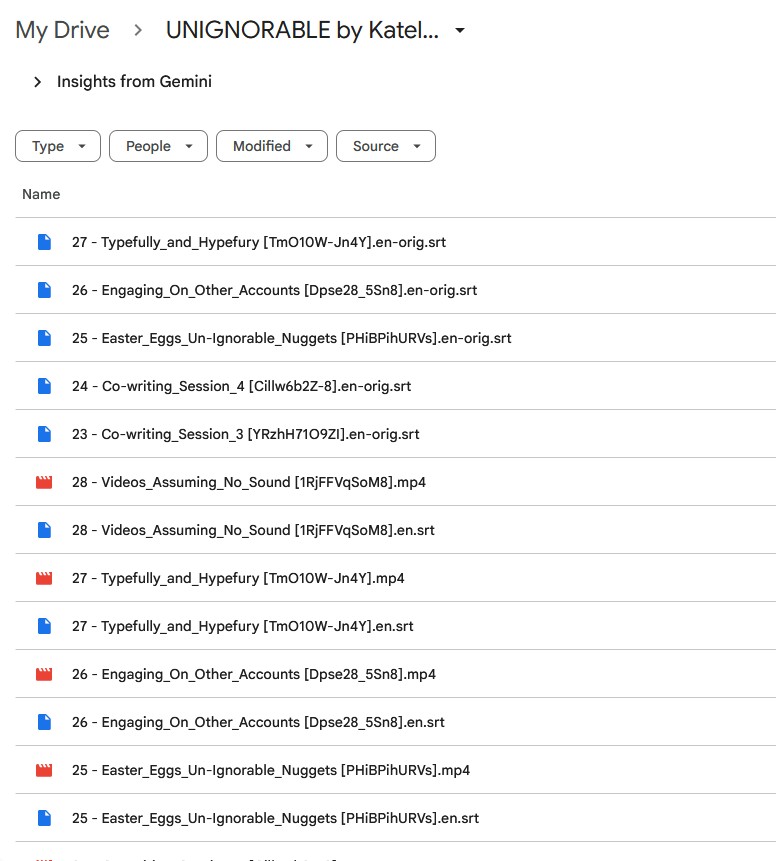
Task: Open the People filter dropdown
Action: (158, 146)
